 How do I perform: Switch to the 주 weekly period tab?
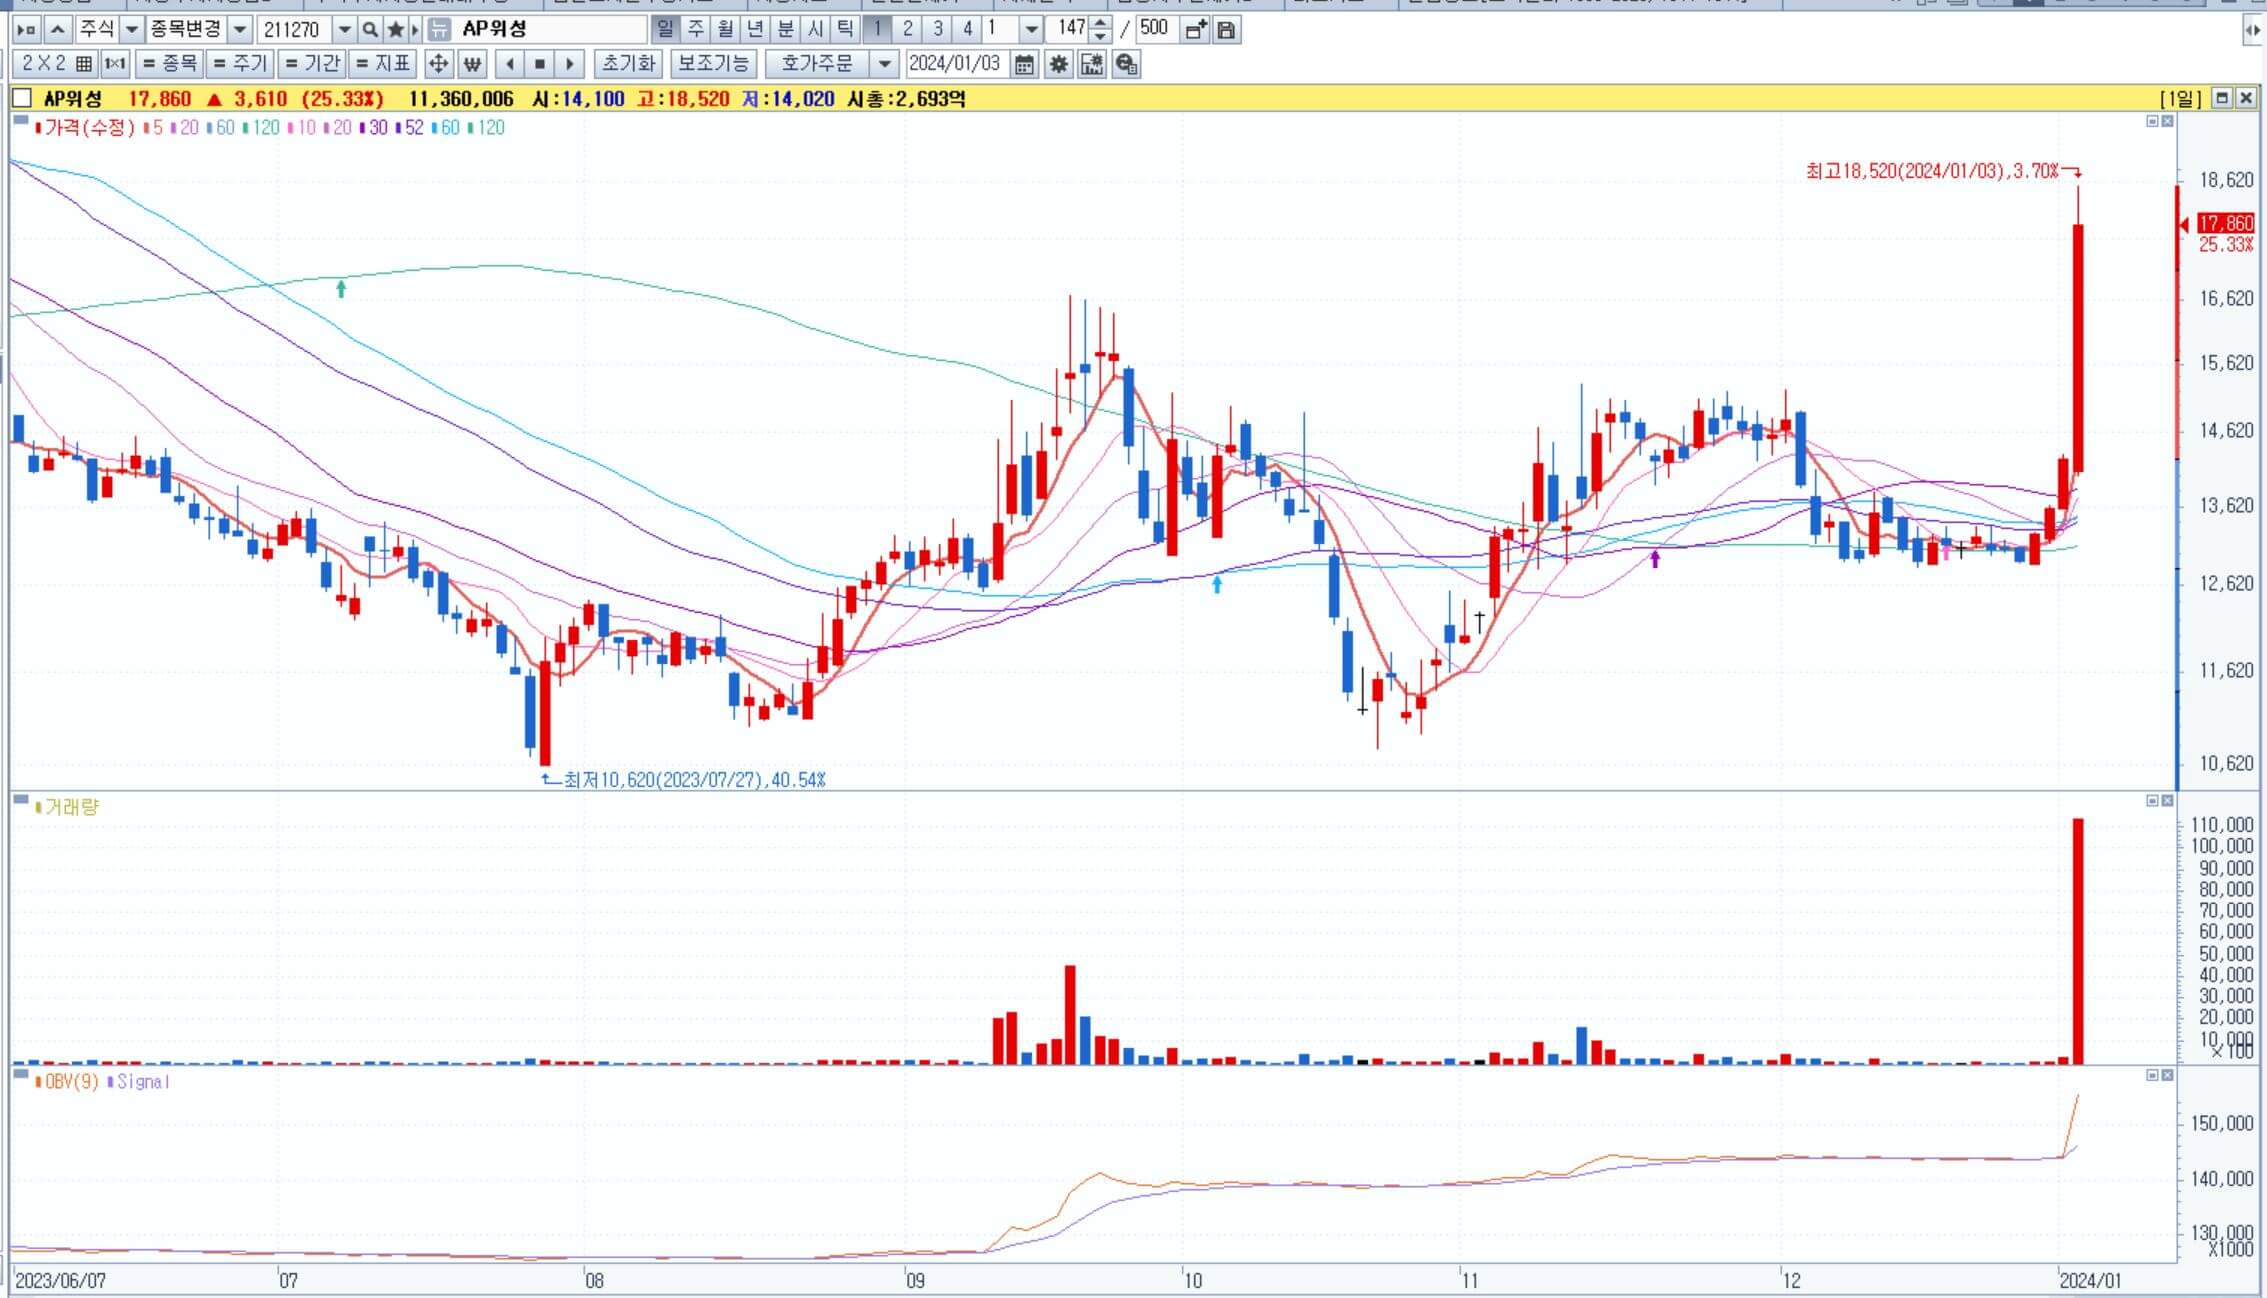pos(695,29)
